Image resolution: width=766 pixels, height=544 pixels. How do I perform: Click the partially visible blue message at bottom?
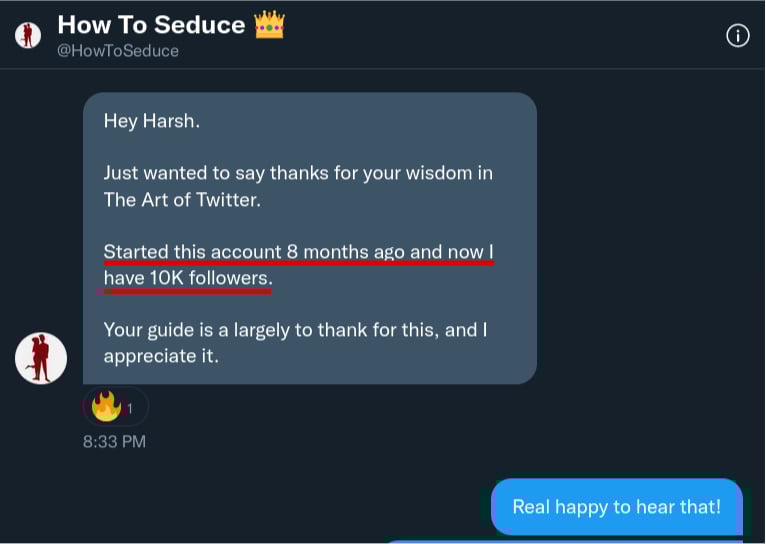tap(560, 541)
